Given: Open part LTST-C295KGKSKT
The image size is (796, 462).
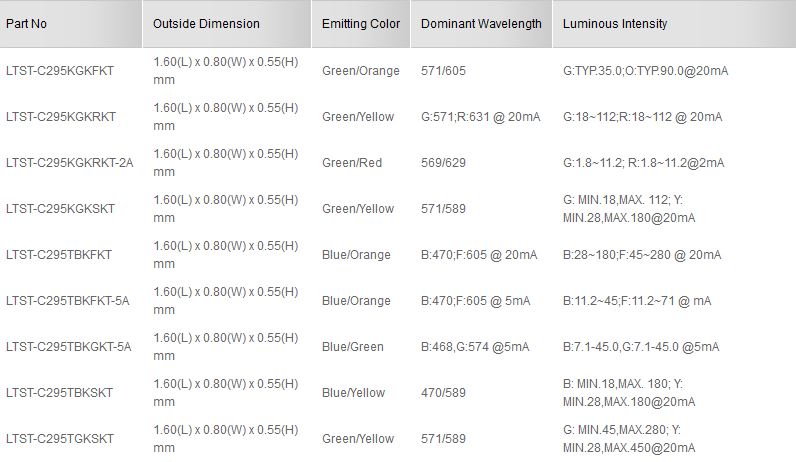Looking at the screenshot, I should pyautogui.click(x=60, y=209).
